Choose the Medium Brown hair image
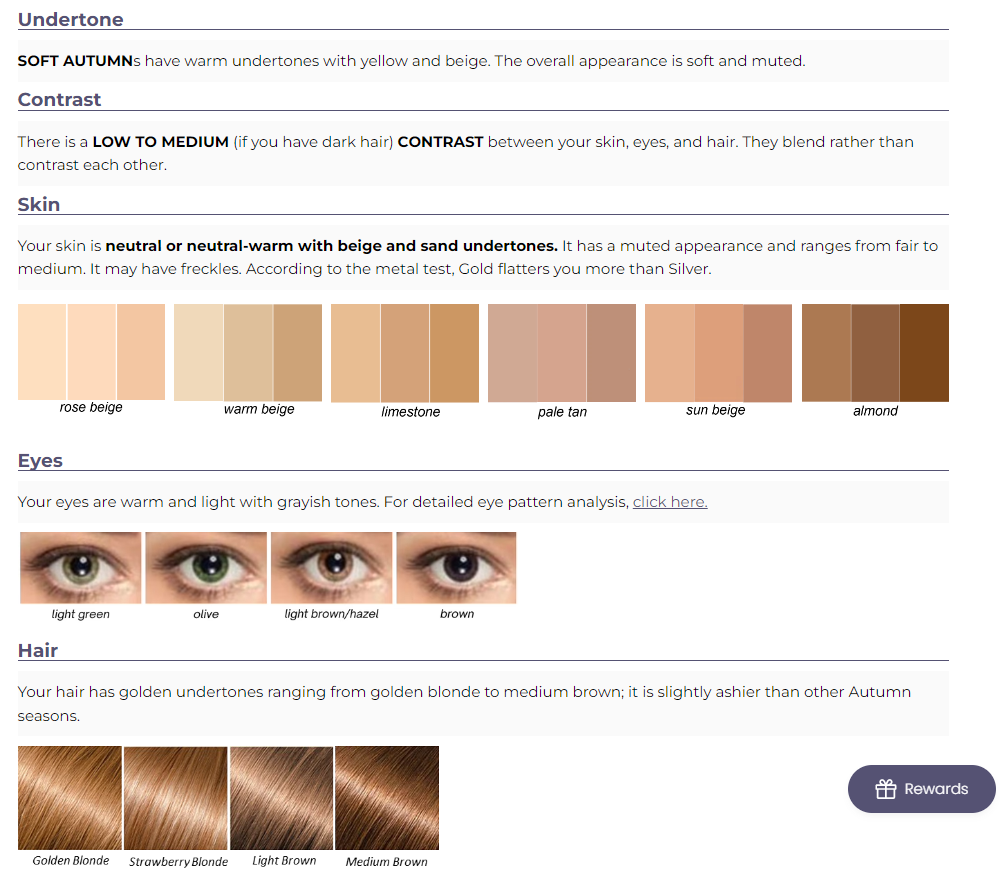The width and height of the screenshot is (1000, 874). pos(386,798)
